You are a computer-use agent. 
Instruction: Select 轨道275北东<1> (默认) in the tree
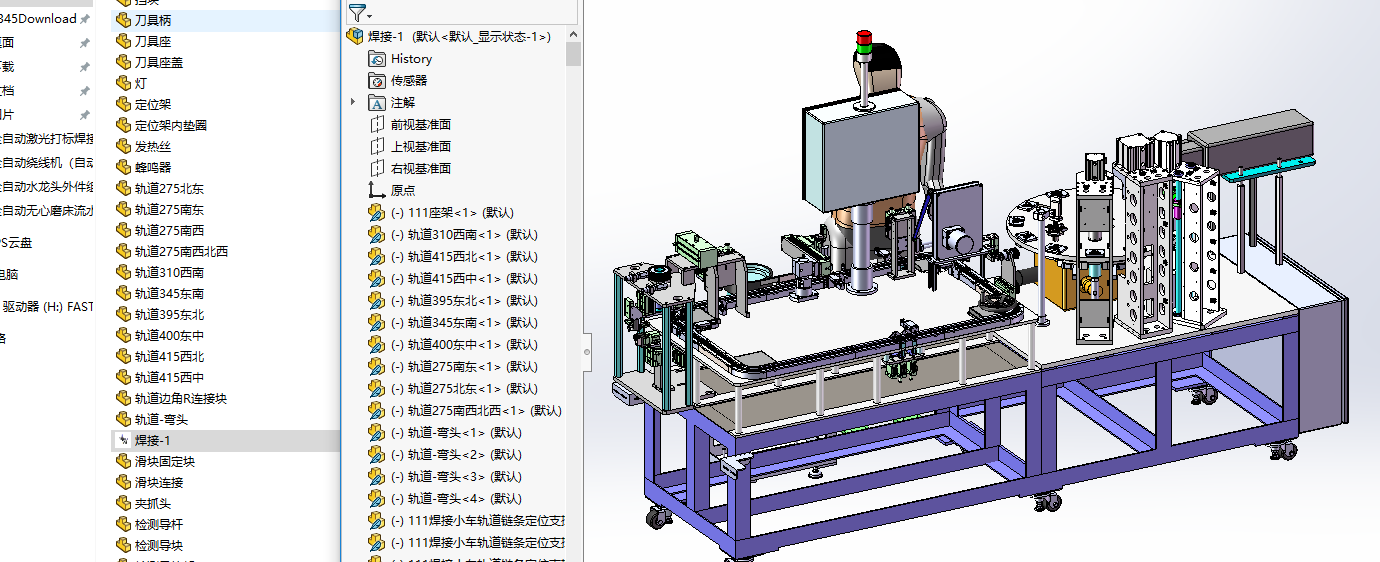pos(464,389)
